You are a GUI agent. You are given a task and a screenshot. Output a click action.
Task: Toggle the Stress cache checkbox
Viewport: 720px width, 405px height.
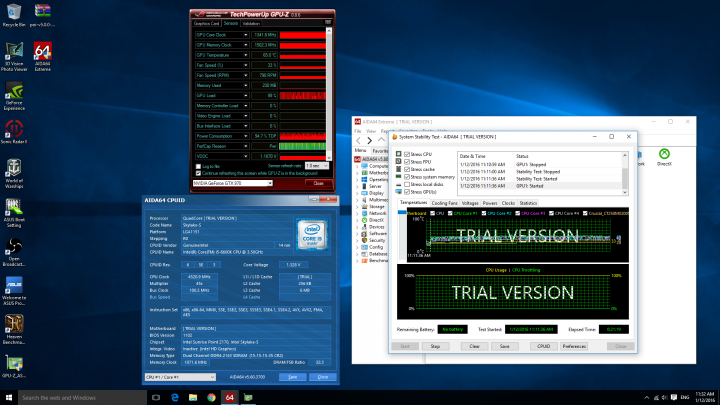click(407, 169)
